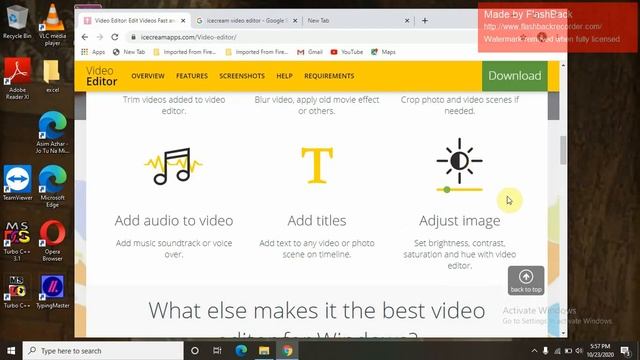
Task: Close the Video Editor browser tab
Action: (183, 20)
